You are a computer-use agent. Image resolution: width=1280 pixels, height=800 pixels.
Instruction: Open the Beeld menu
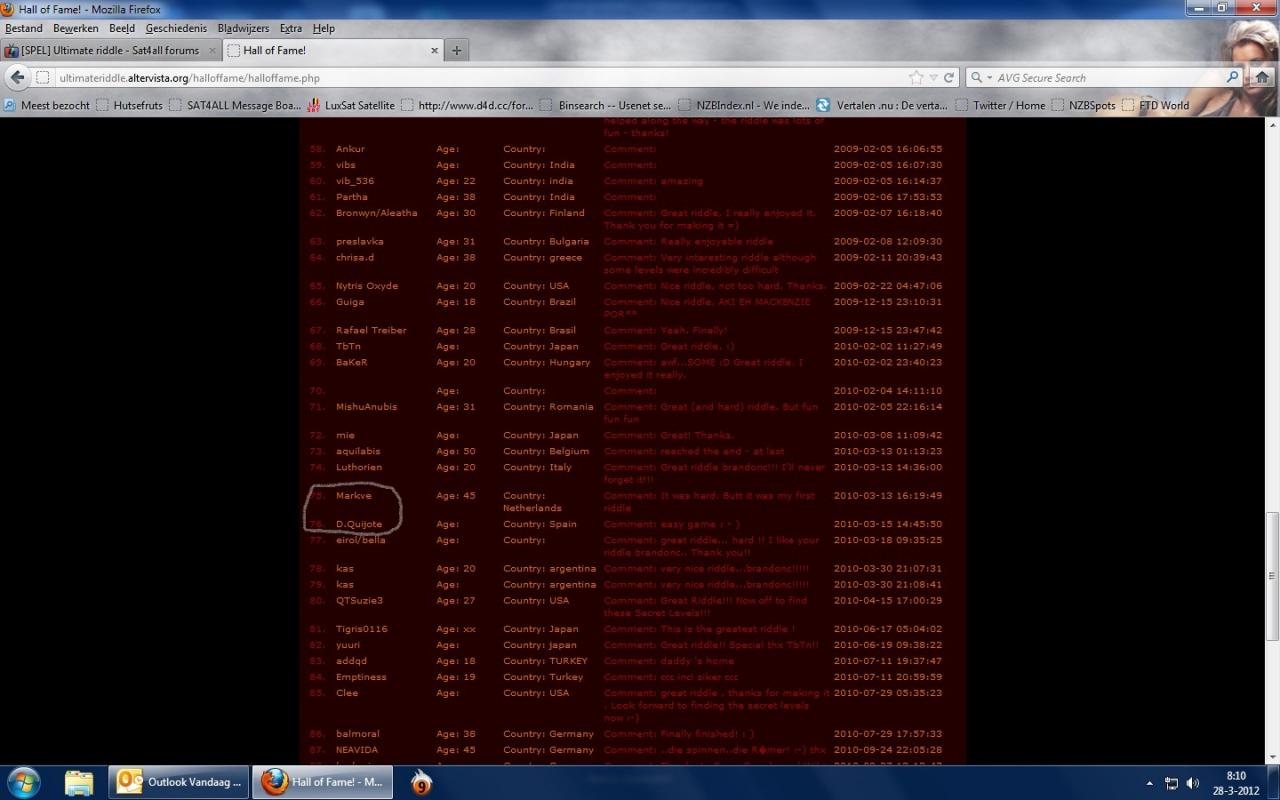[122, 28]
